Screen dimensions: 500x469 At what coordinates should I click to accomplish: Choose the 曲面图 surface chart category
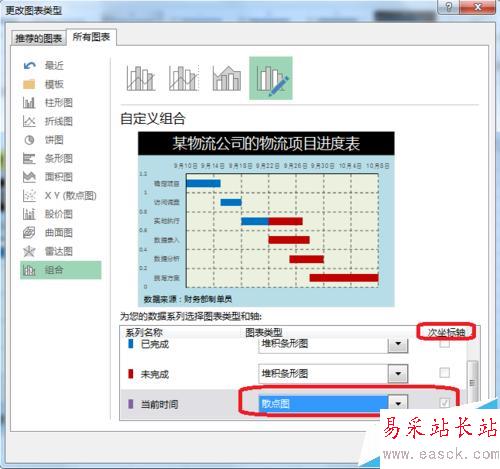pos(61,233)
